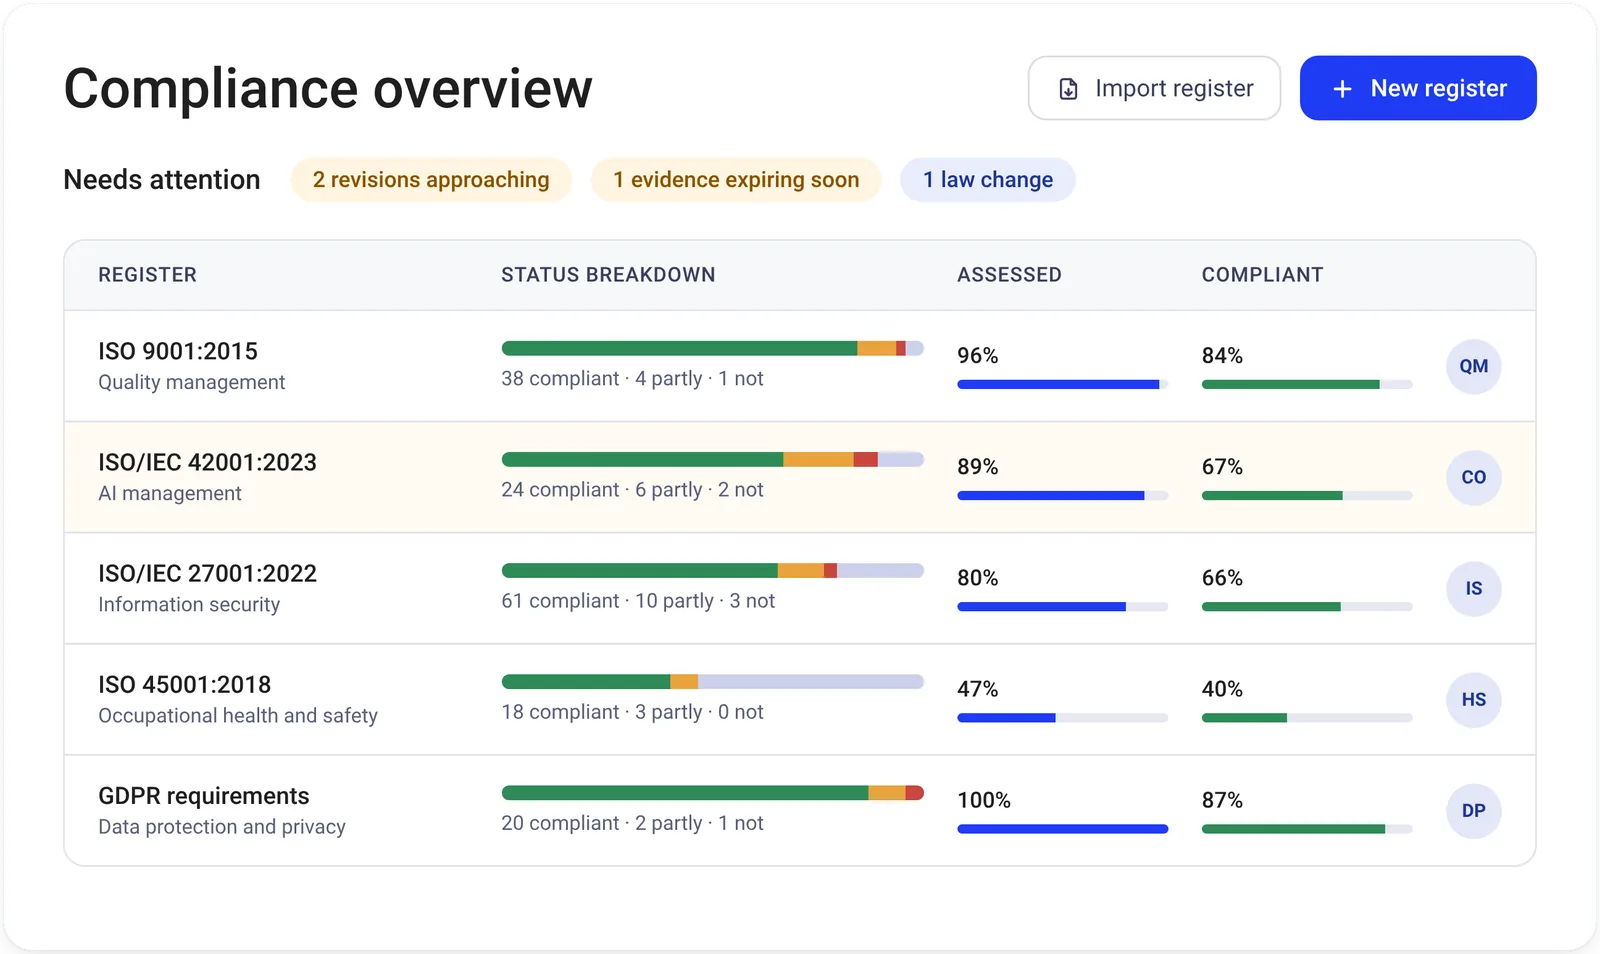1600x954 pixels.
Task: Open the ISO/IEC 27001:2022 register
Action: (x=800, y=588)
